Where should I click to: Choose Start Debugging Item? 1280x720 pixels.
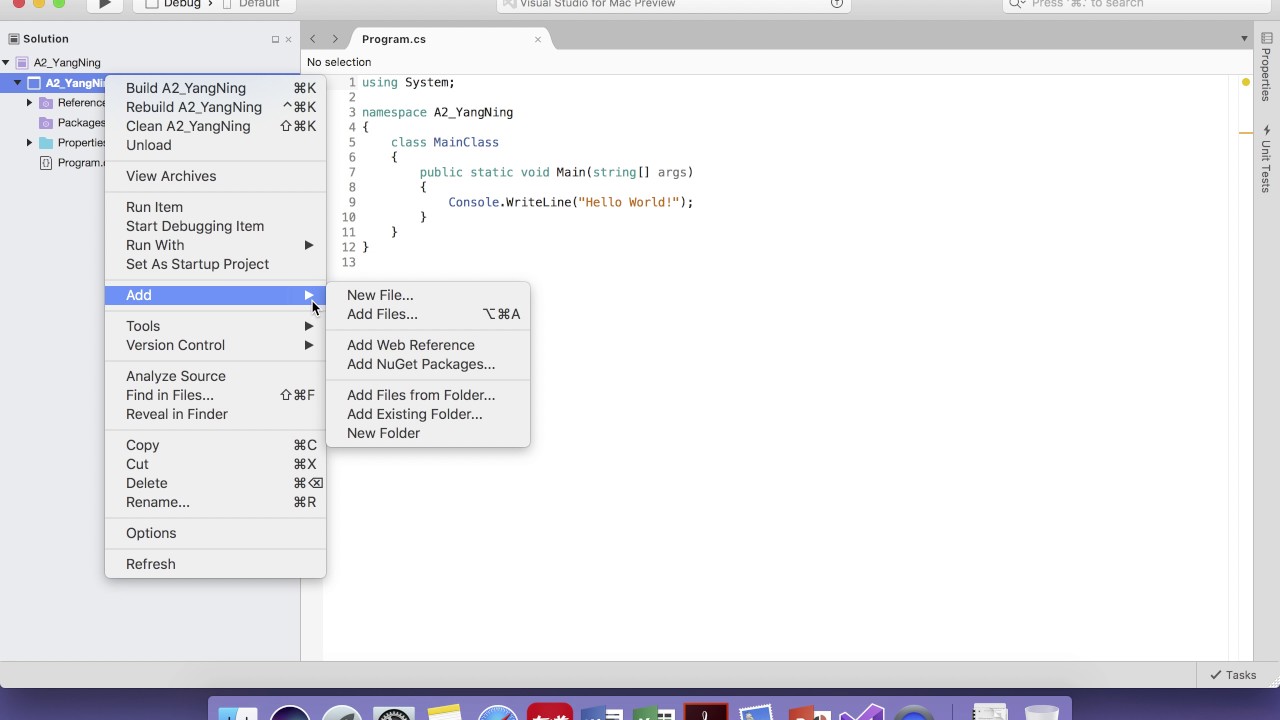coord(215,226)
